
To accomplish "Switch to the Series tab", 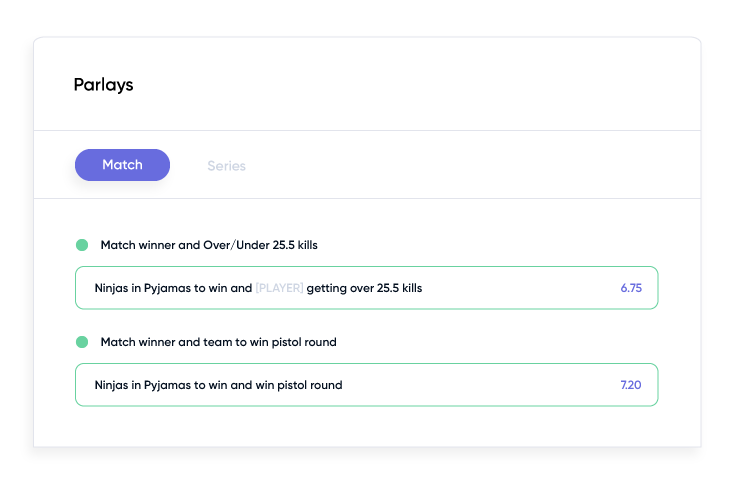I will 226,166.
